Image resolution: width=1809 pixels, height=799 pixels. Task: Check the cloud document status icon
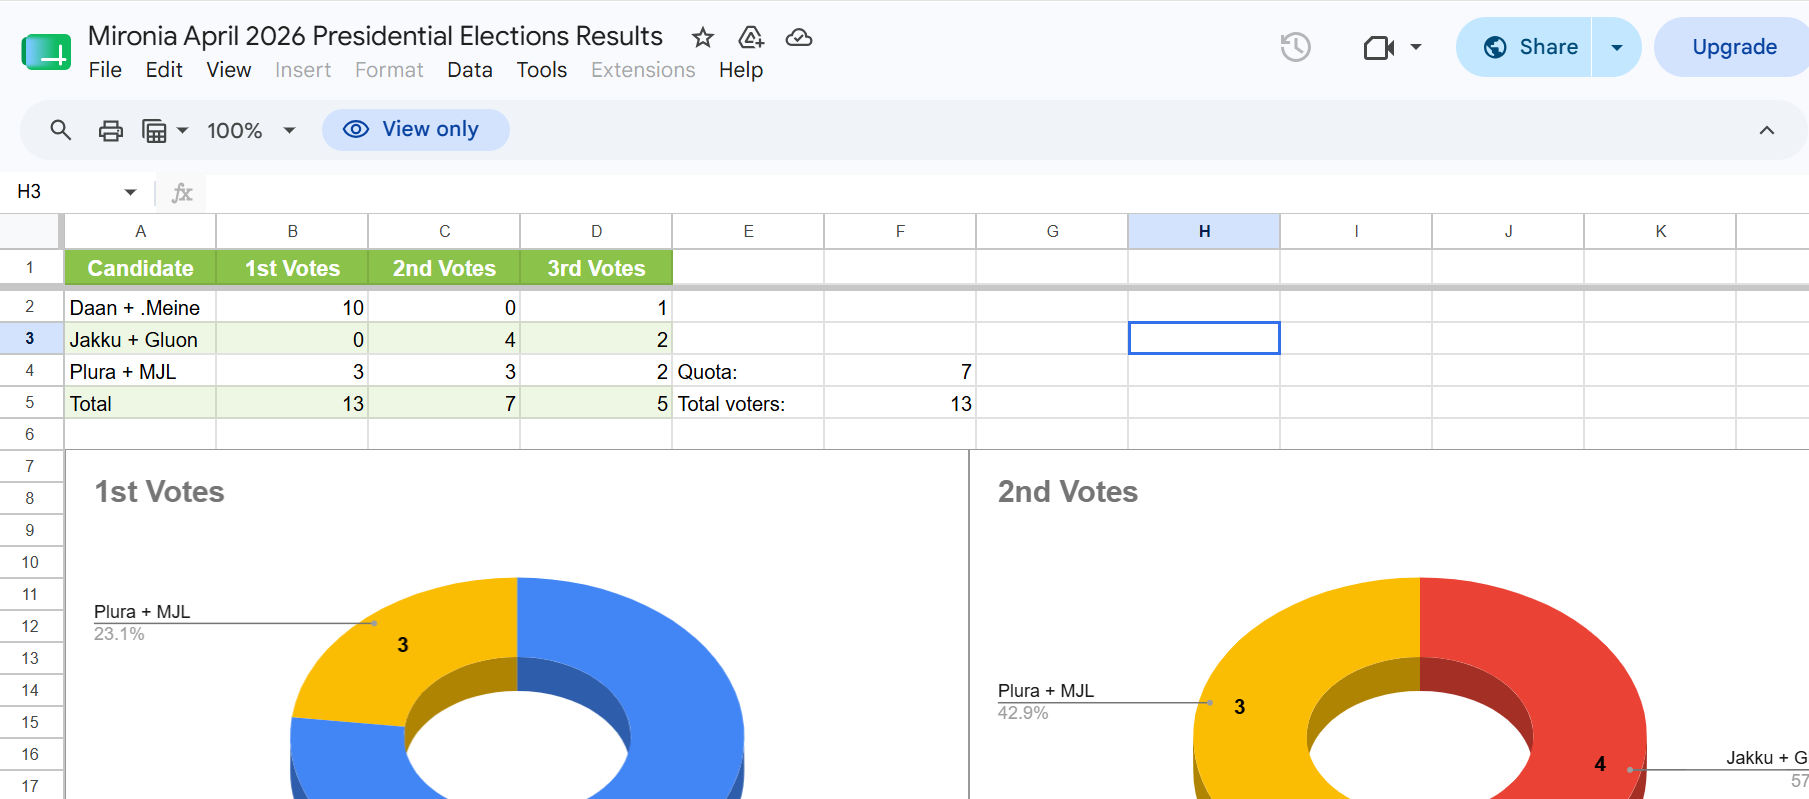(x=799, y=38)
